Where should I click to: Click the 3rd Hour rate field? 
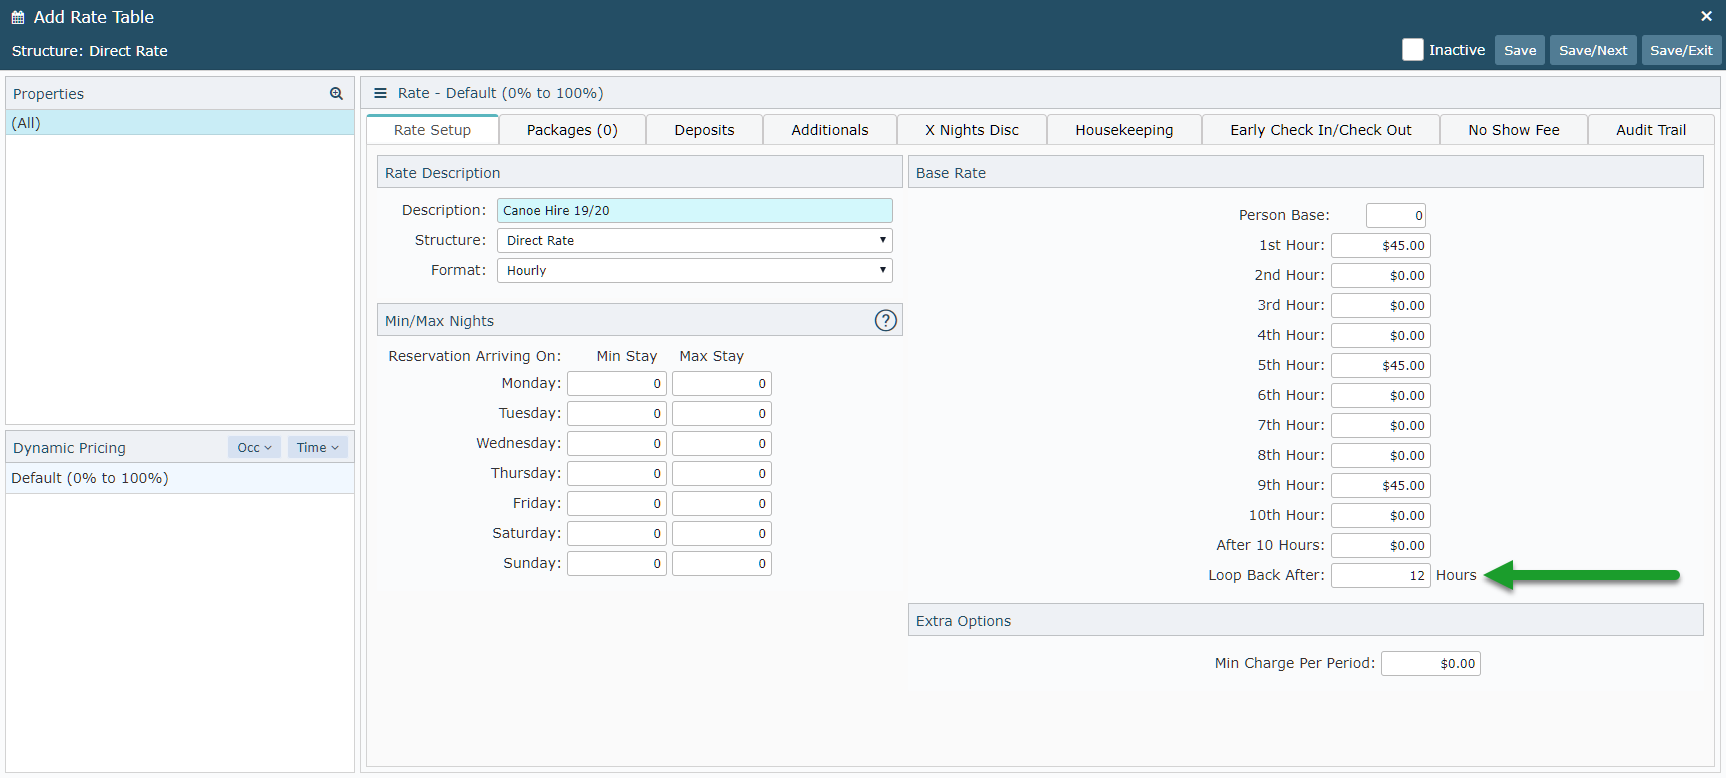[1380, 306]
